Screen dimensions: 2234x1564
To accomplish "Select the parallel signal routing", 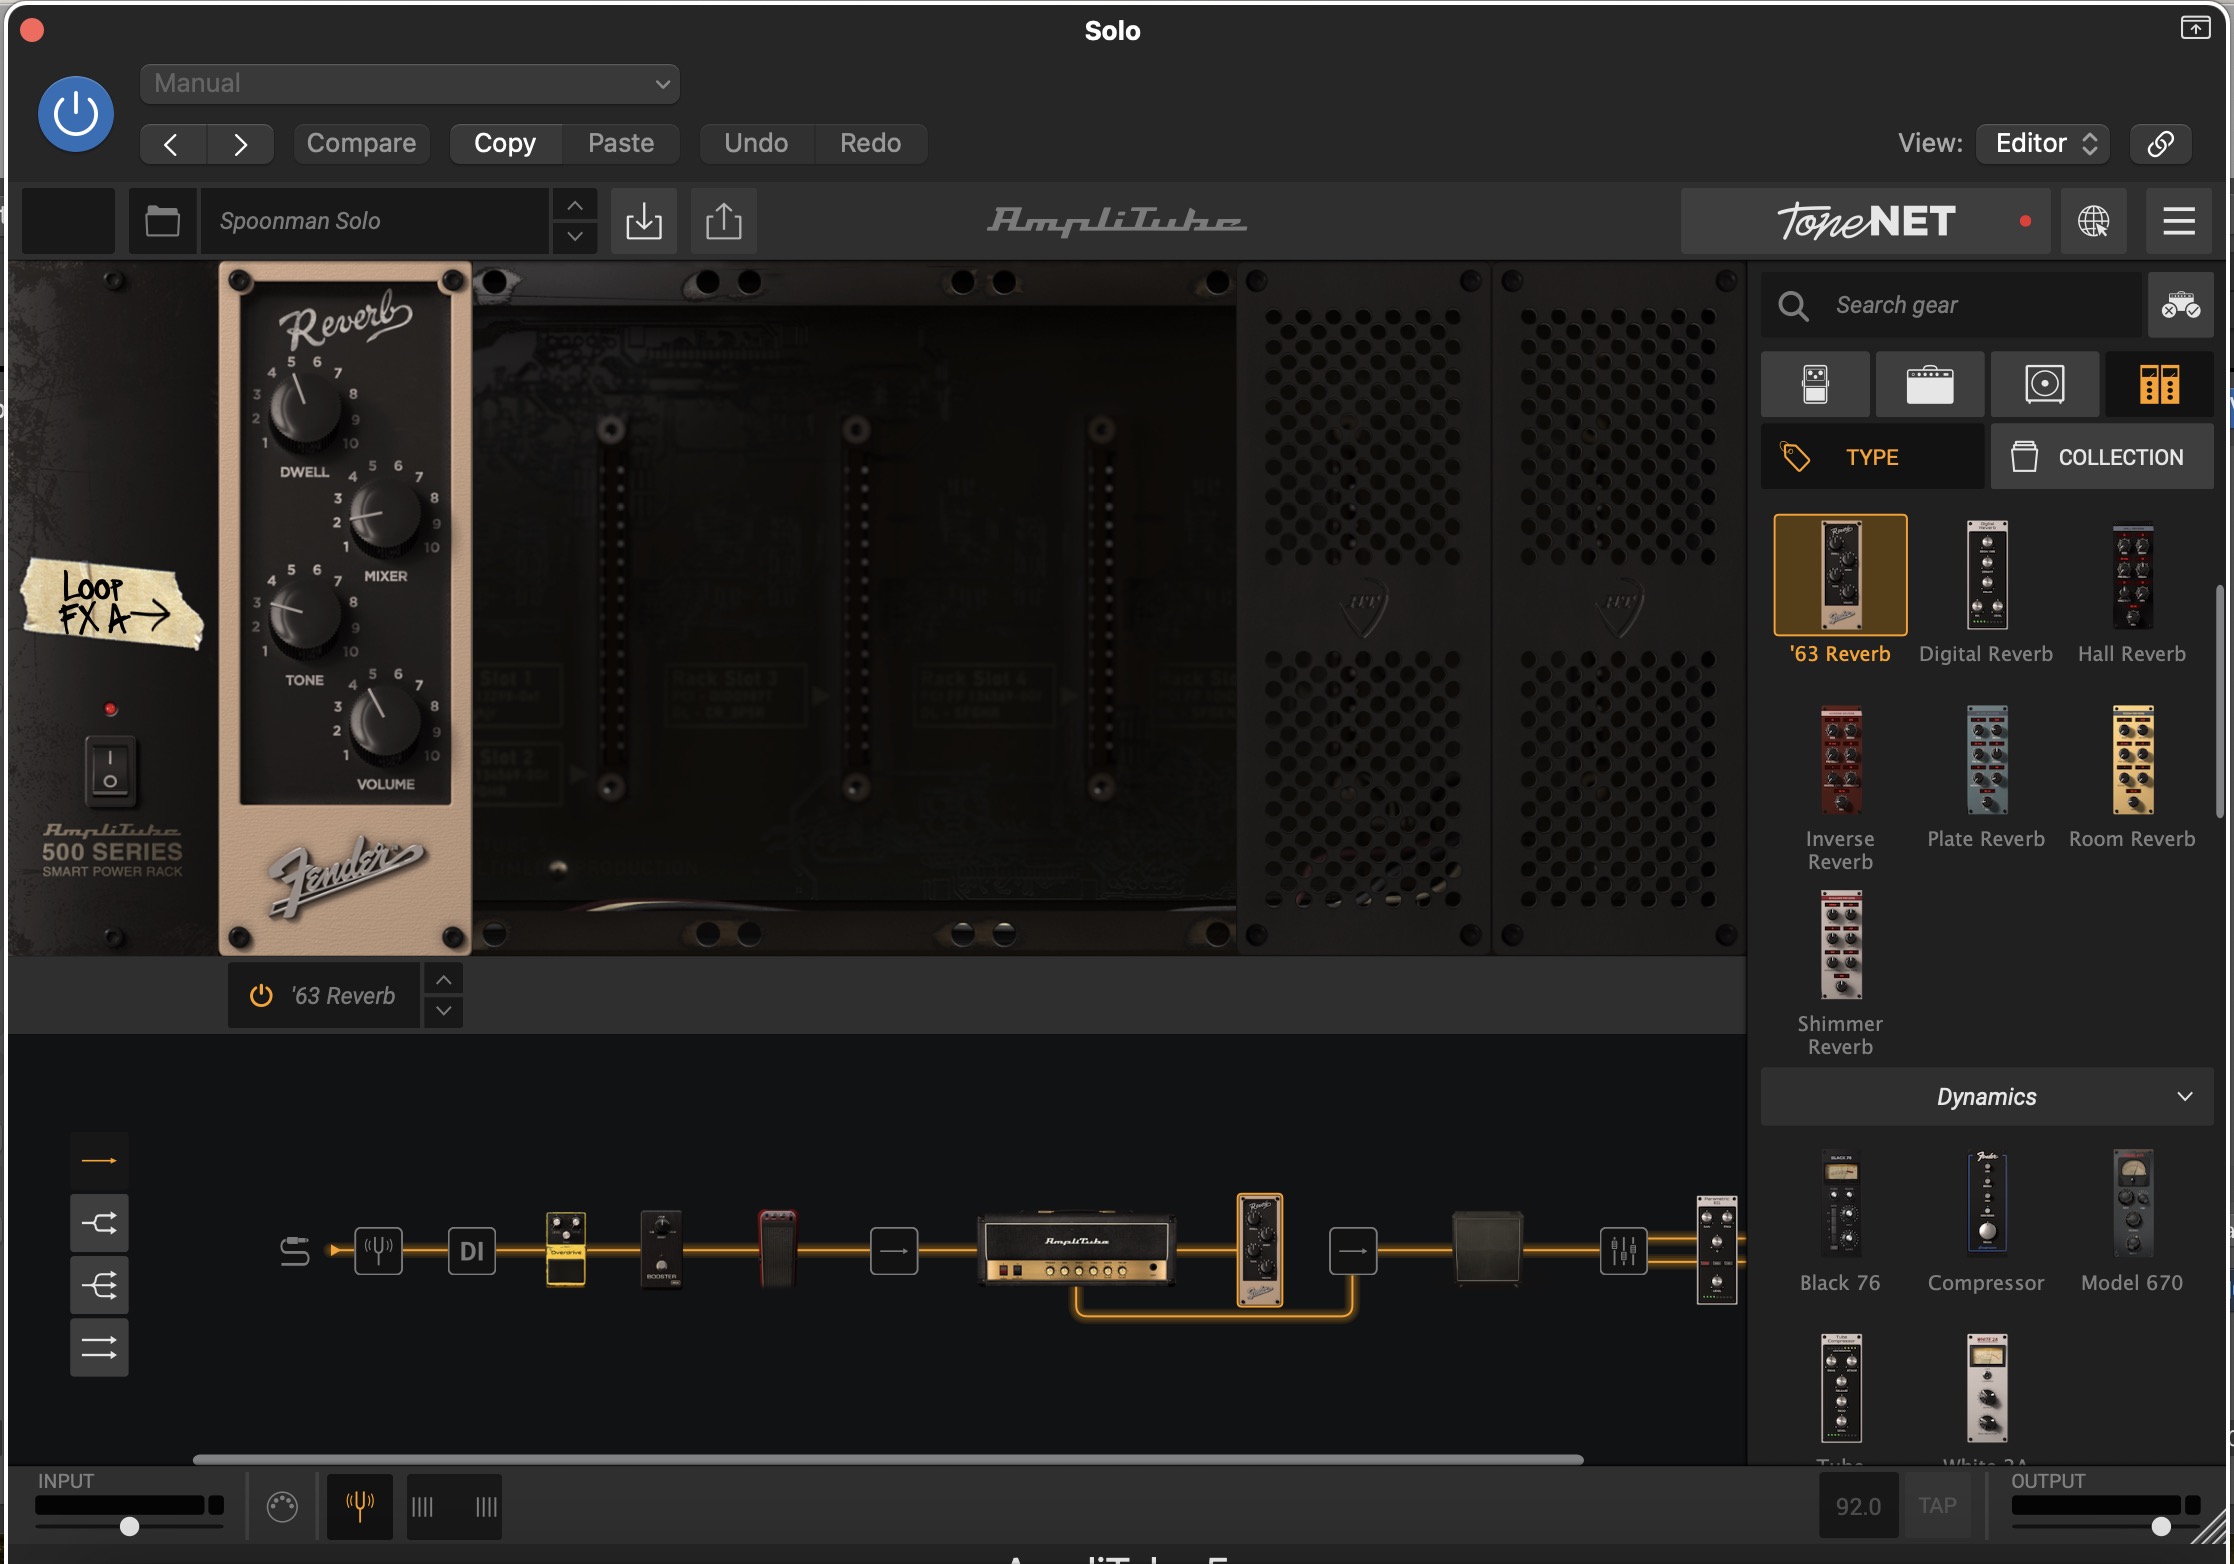I will pos(99,1348).
